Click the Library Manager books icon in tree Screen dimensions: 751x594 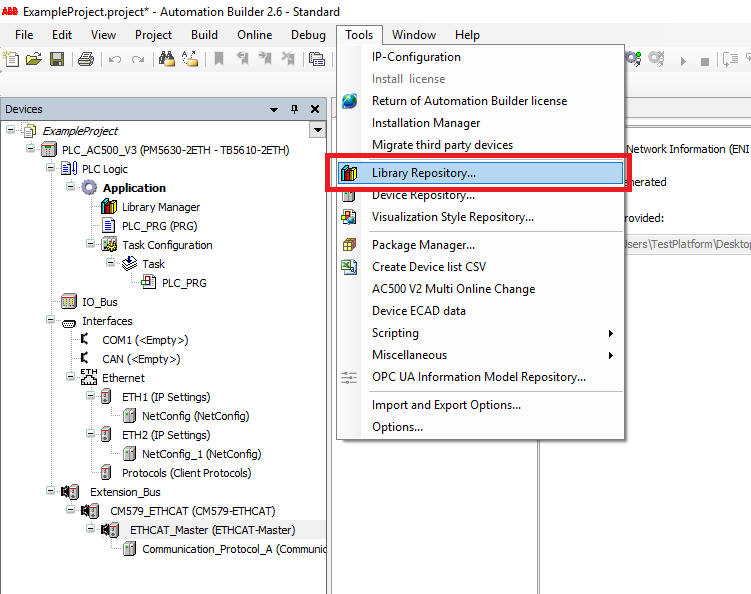109,207
